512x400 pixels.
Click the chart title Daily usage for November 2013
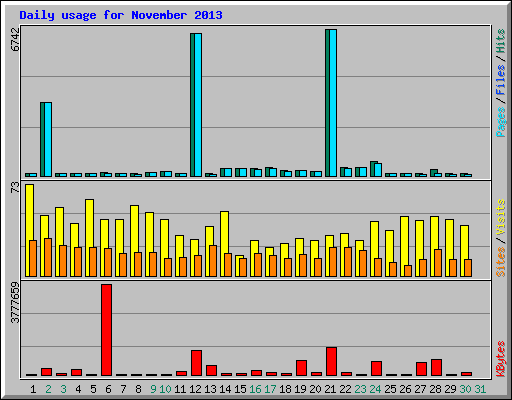pyautogui.click(x=121, y=15)
